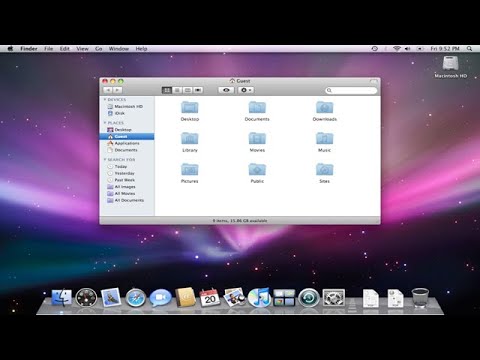Open the Trash in the Dock

[420, 297]
